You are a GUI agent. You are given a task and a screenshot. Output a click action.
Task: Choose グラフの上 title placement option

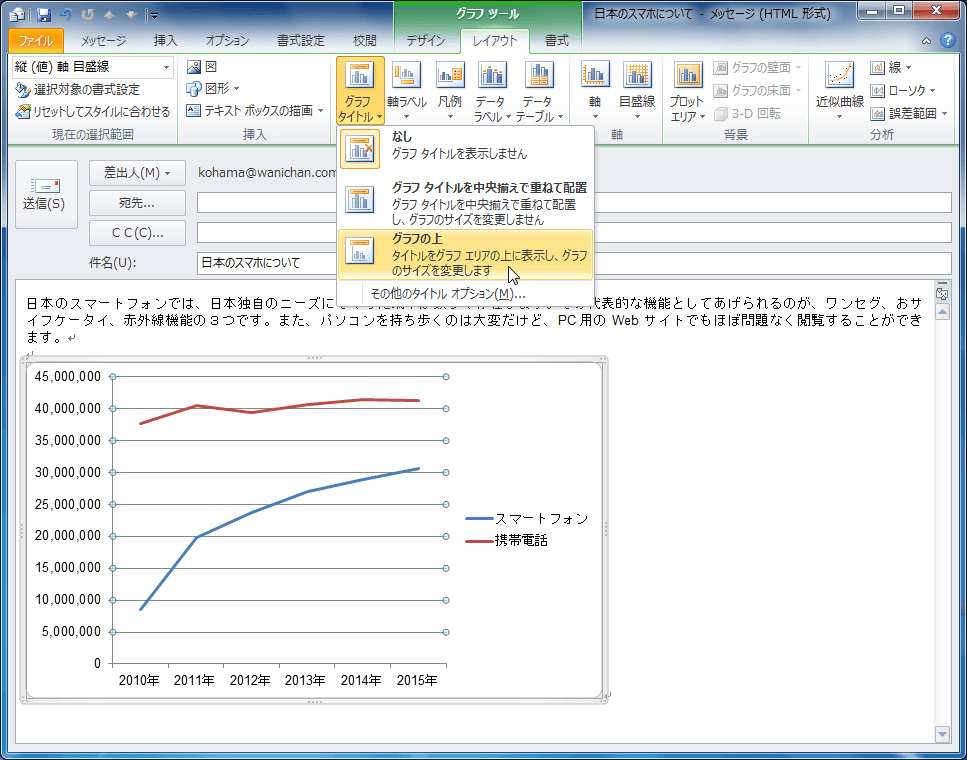pyautogui.click(x=466, y=254)
